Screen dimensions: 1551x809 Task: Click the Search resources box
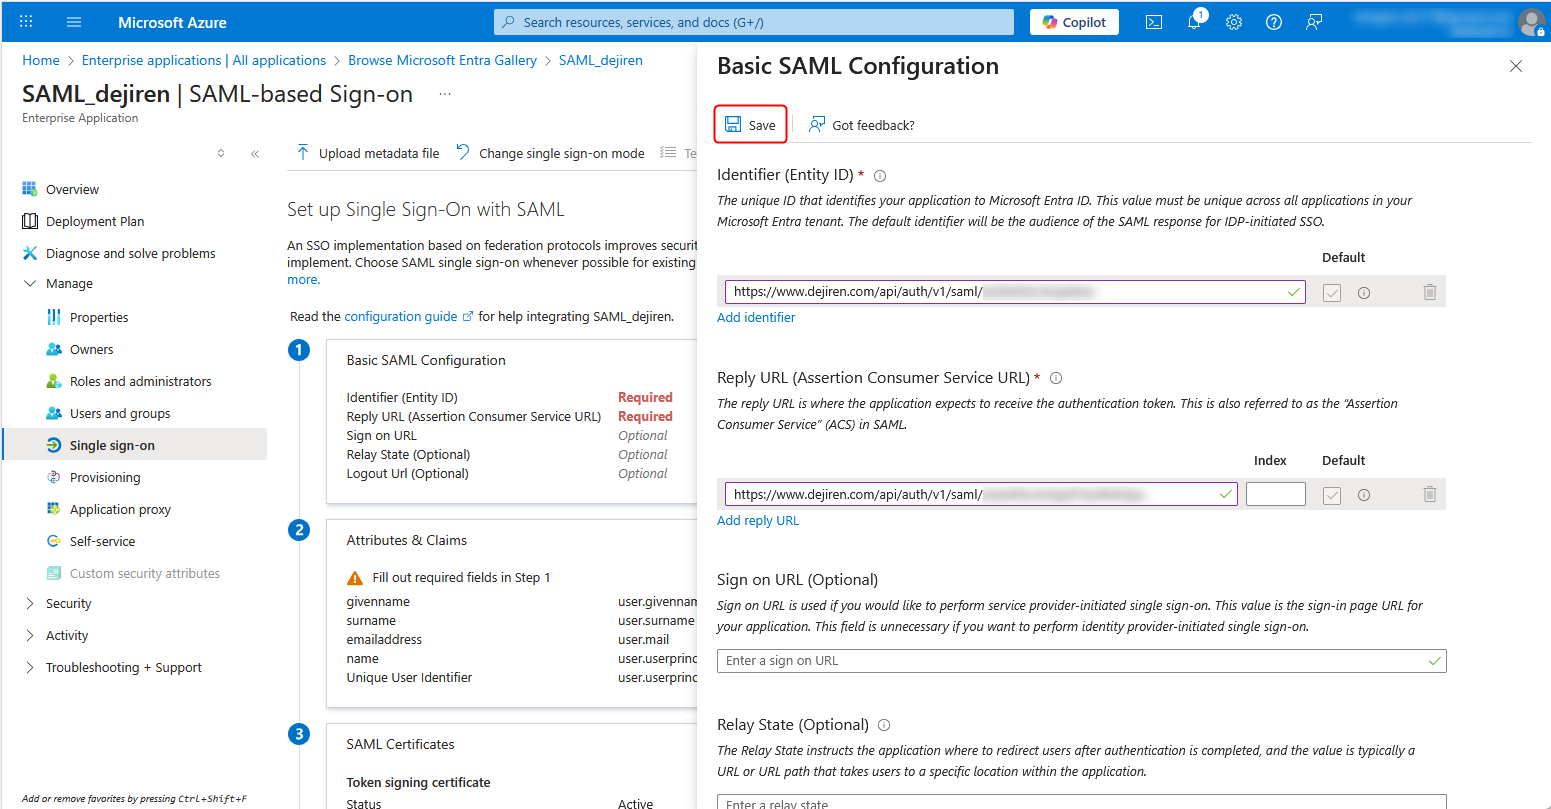pyautogui.click(x=754, y=22)
